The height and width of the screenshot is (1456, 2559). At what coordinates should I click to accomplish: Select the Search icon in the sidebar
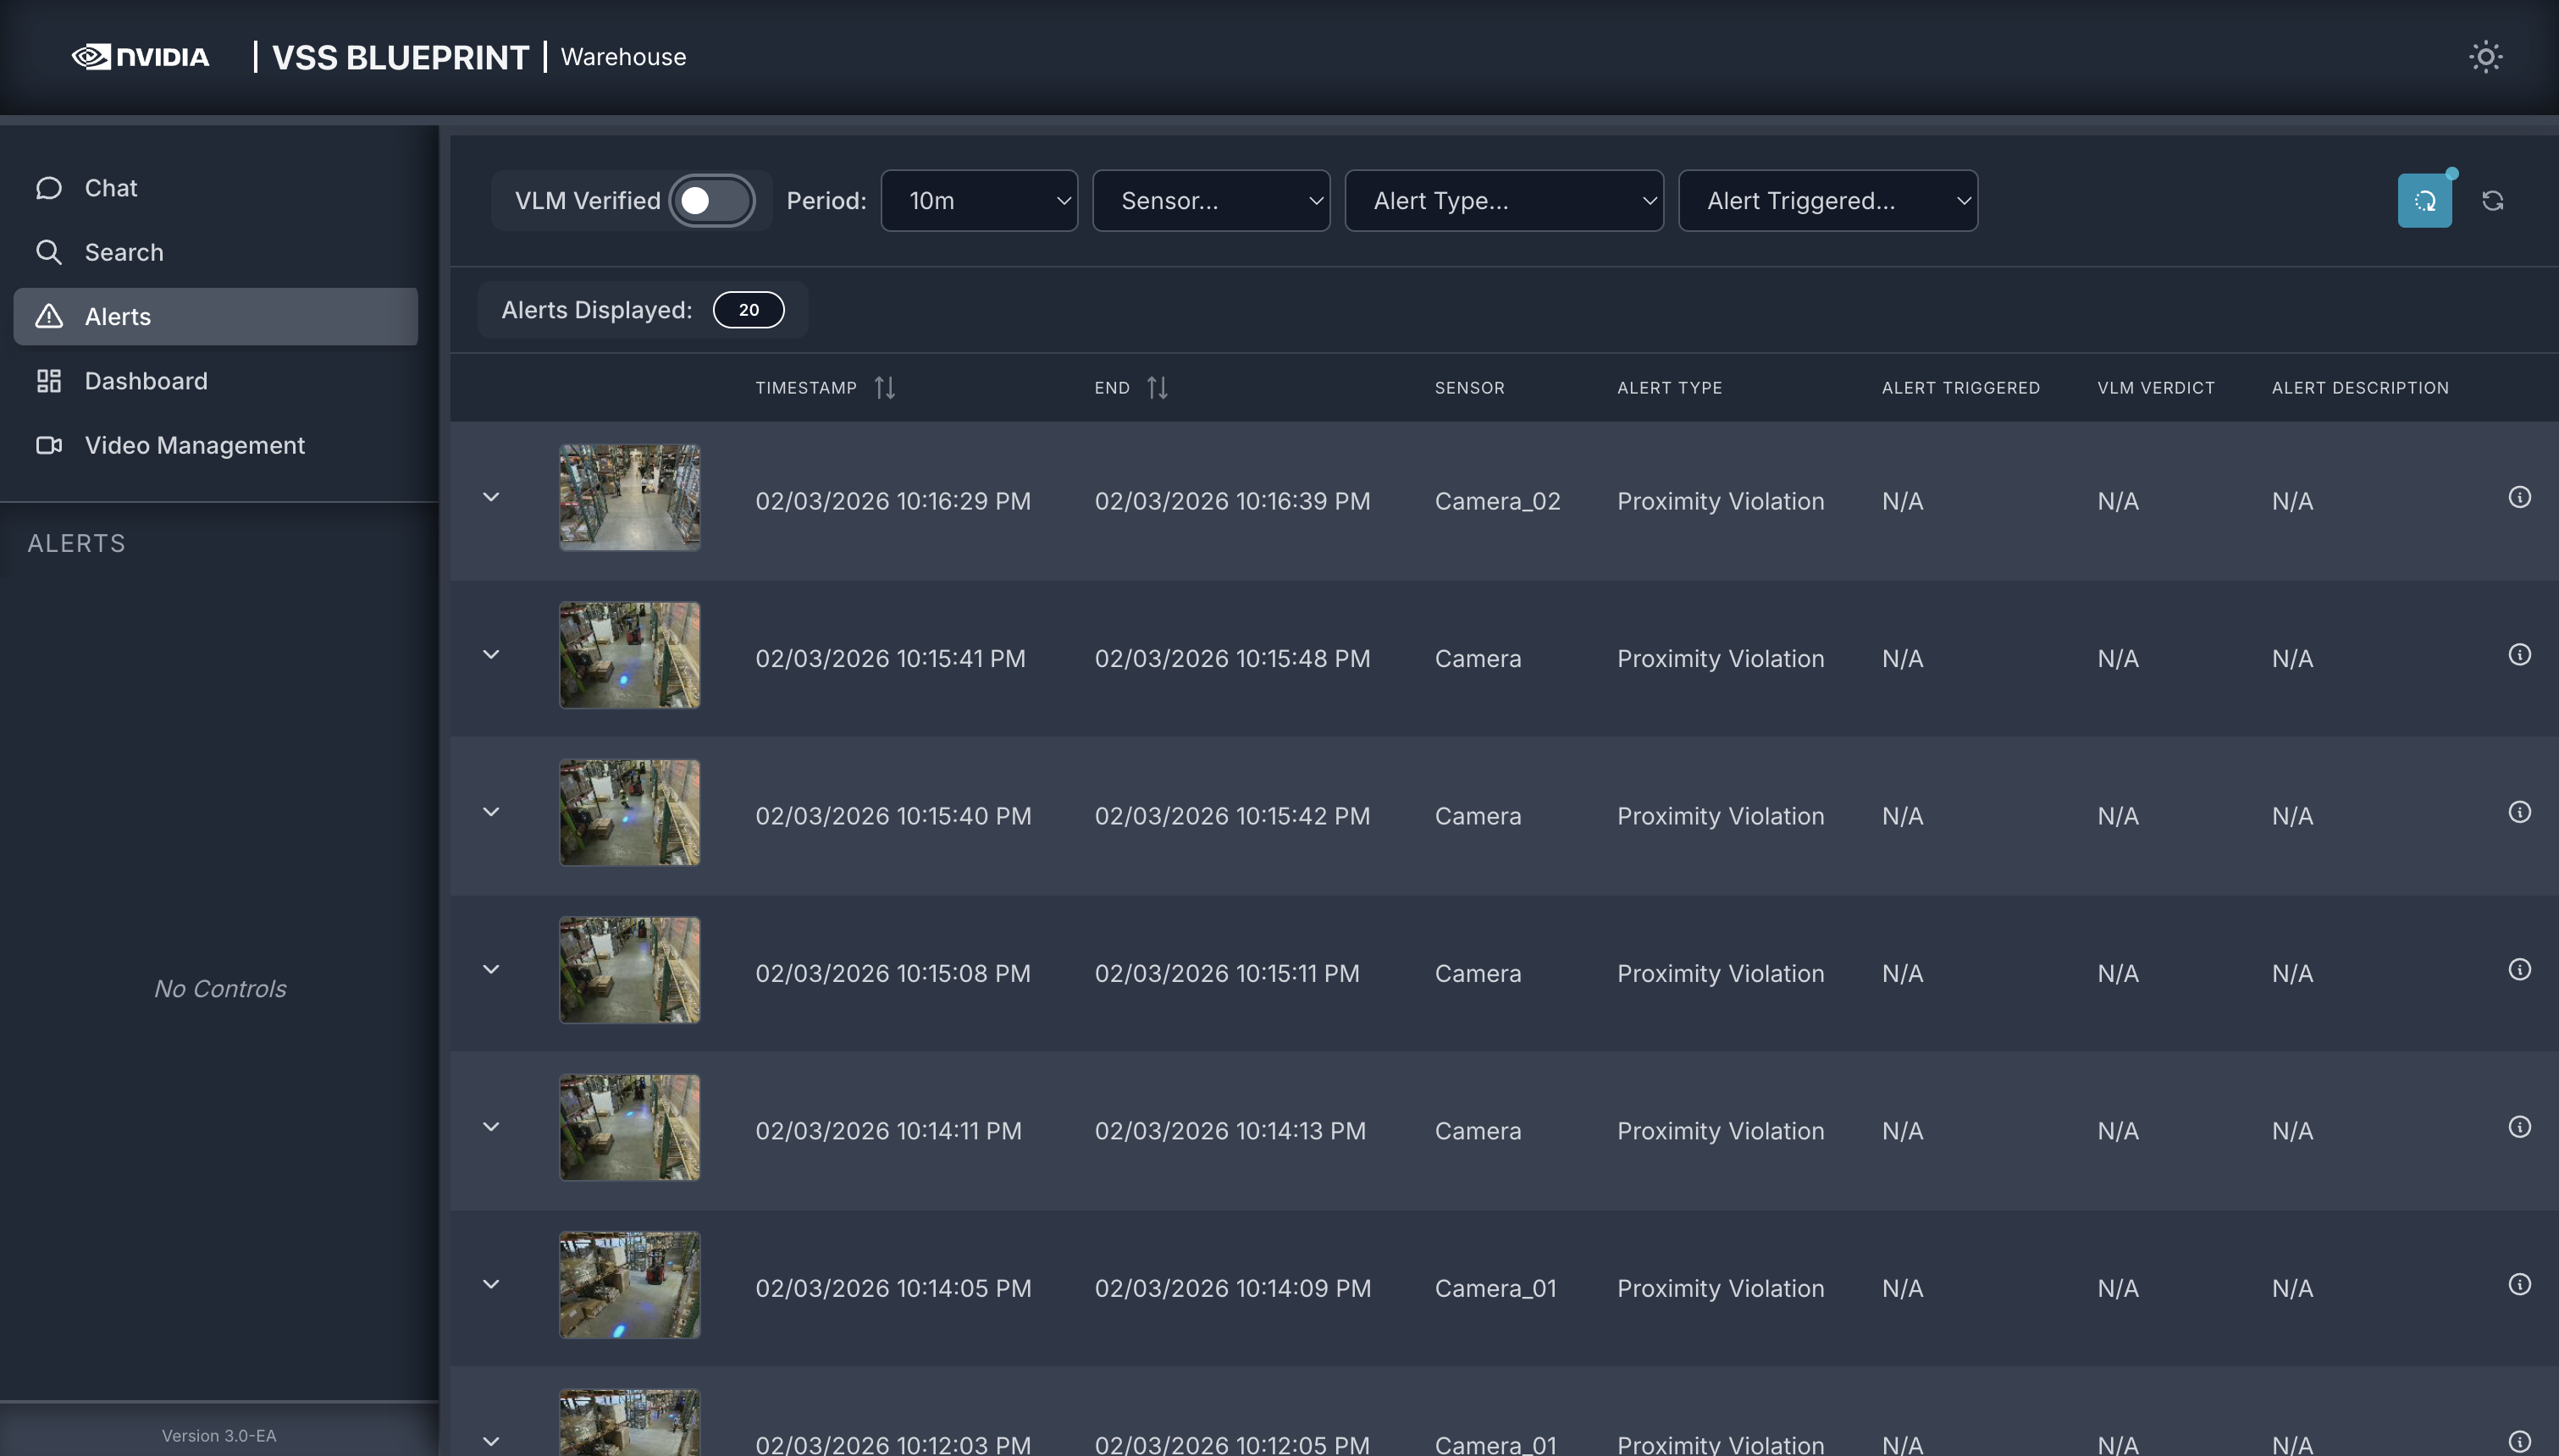pos(49,252)
